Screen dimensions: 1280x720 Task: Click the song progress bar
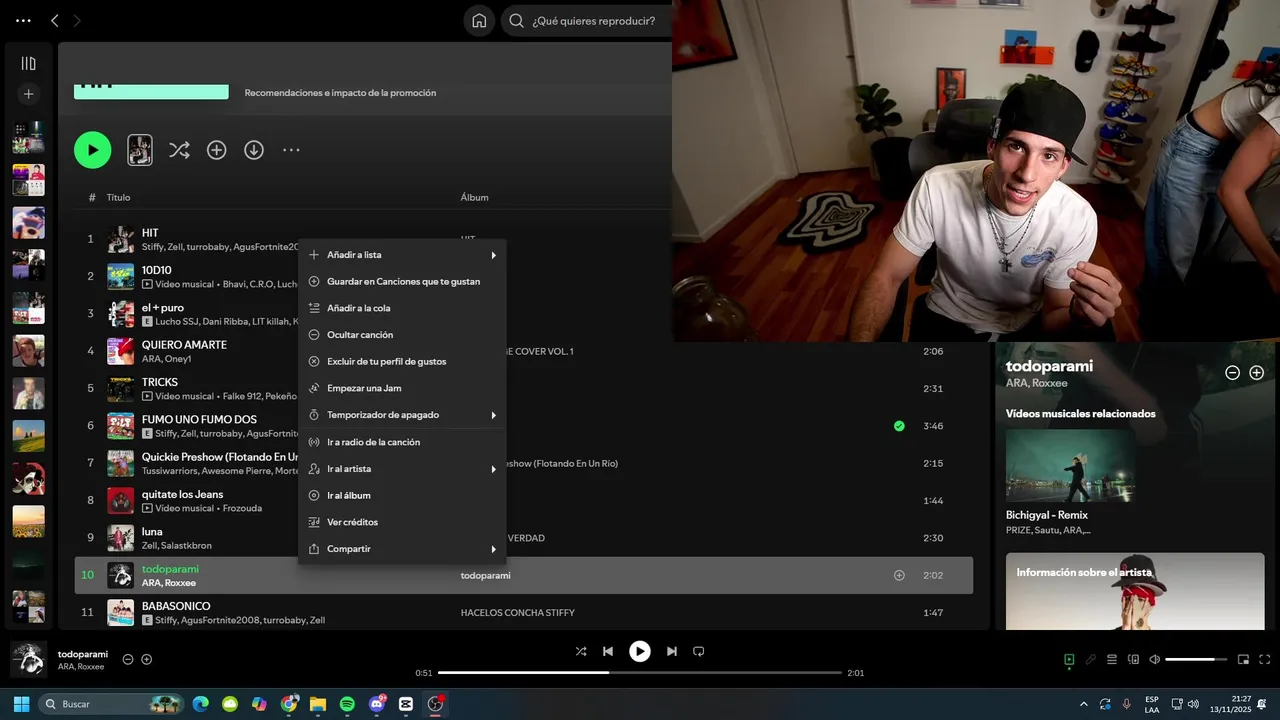pyautogui.click(x=640, y=673)
